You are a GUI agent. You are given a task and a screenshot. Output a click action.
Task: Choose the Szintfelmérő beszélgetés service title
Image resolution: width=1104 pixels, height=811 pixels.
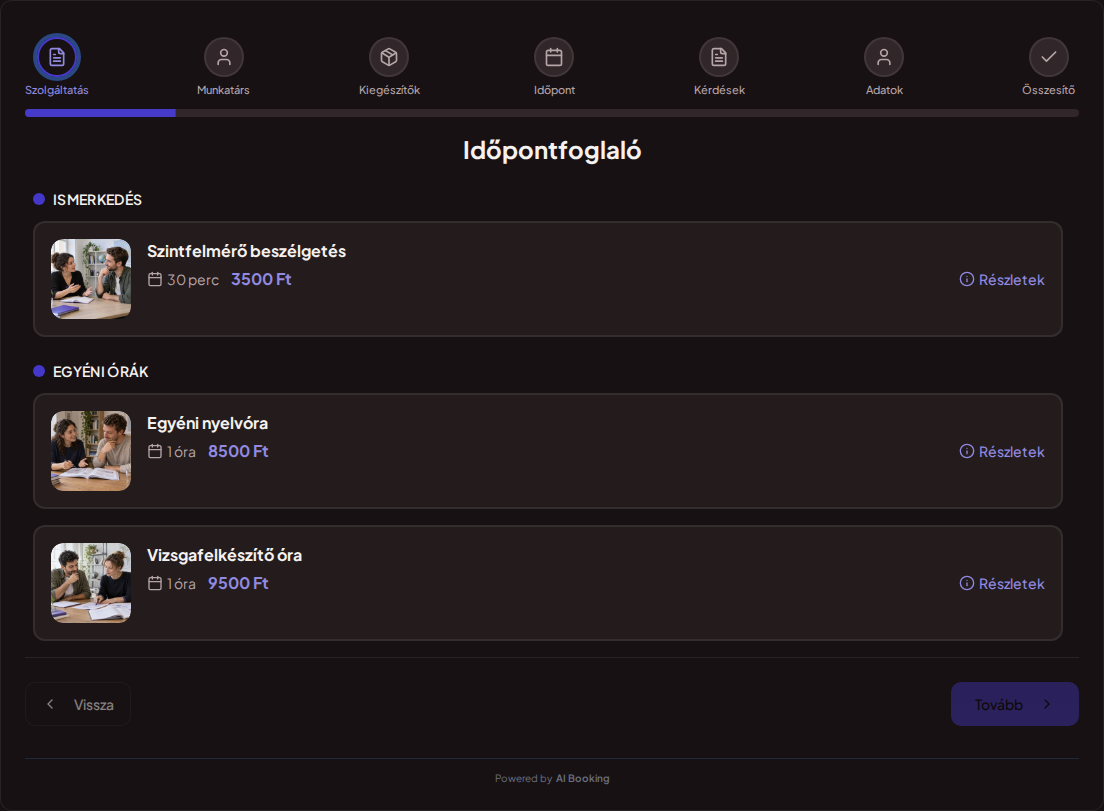(x=246, y=251)
